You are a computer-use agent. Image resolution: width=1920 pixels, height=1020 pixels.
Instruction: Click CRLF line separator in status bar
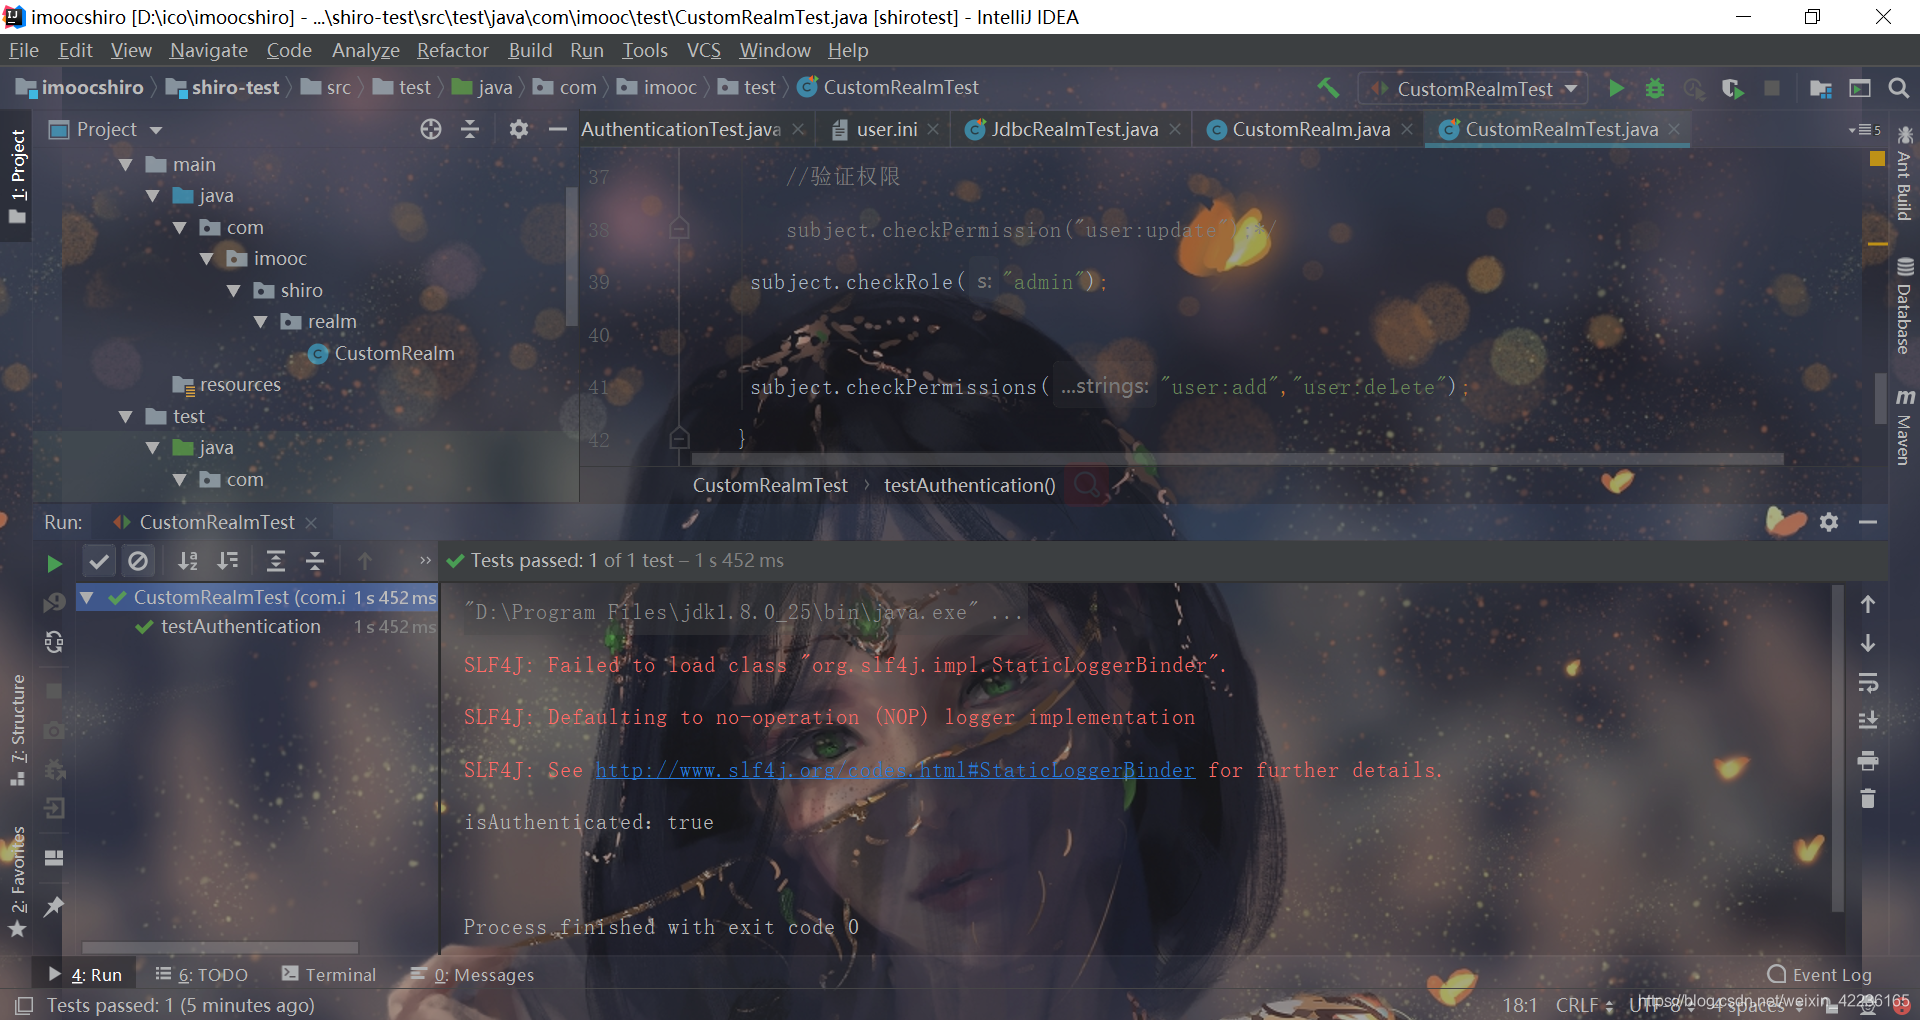1583,1005
